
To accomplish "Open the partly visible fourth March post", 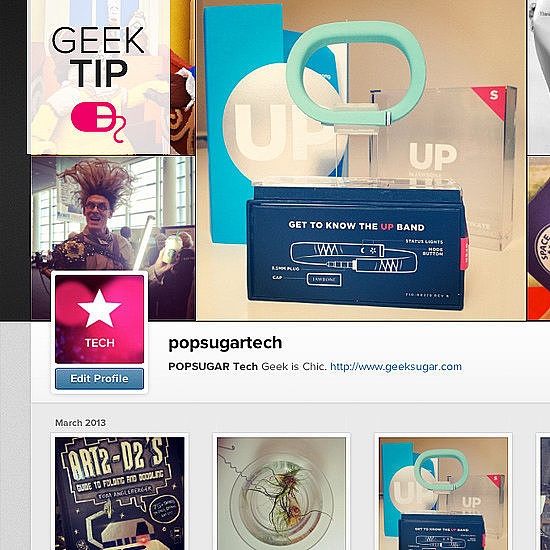I will click(545, 493).
